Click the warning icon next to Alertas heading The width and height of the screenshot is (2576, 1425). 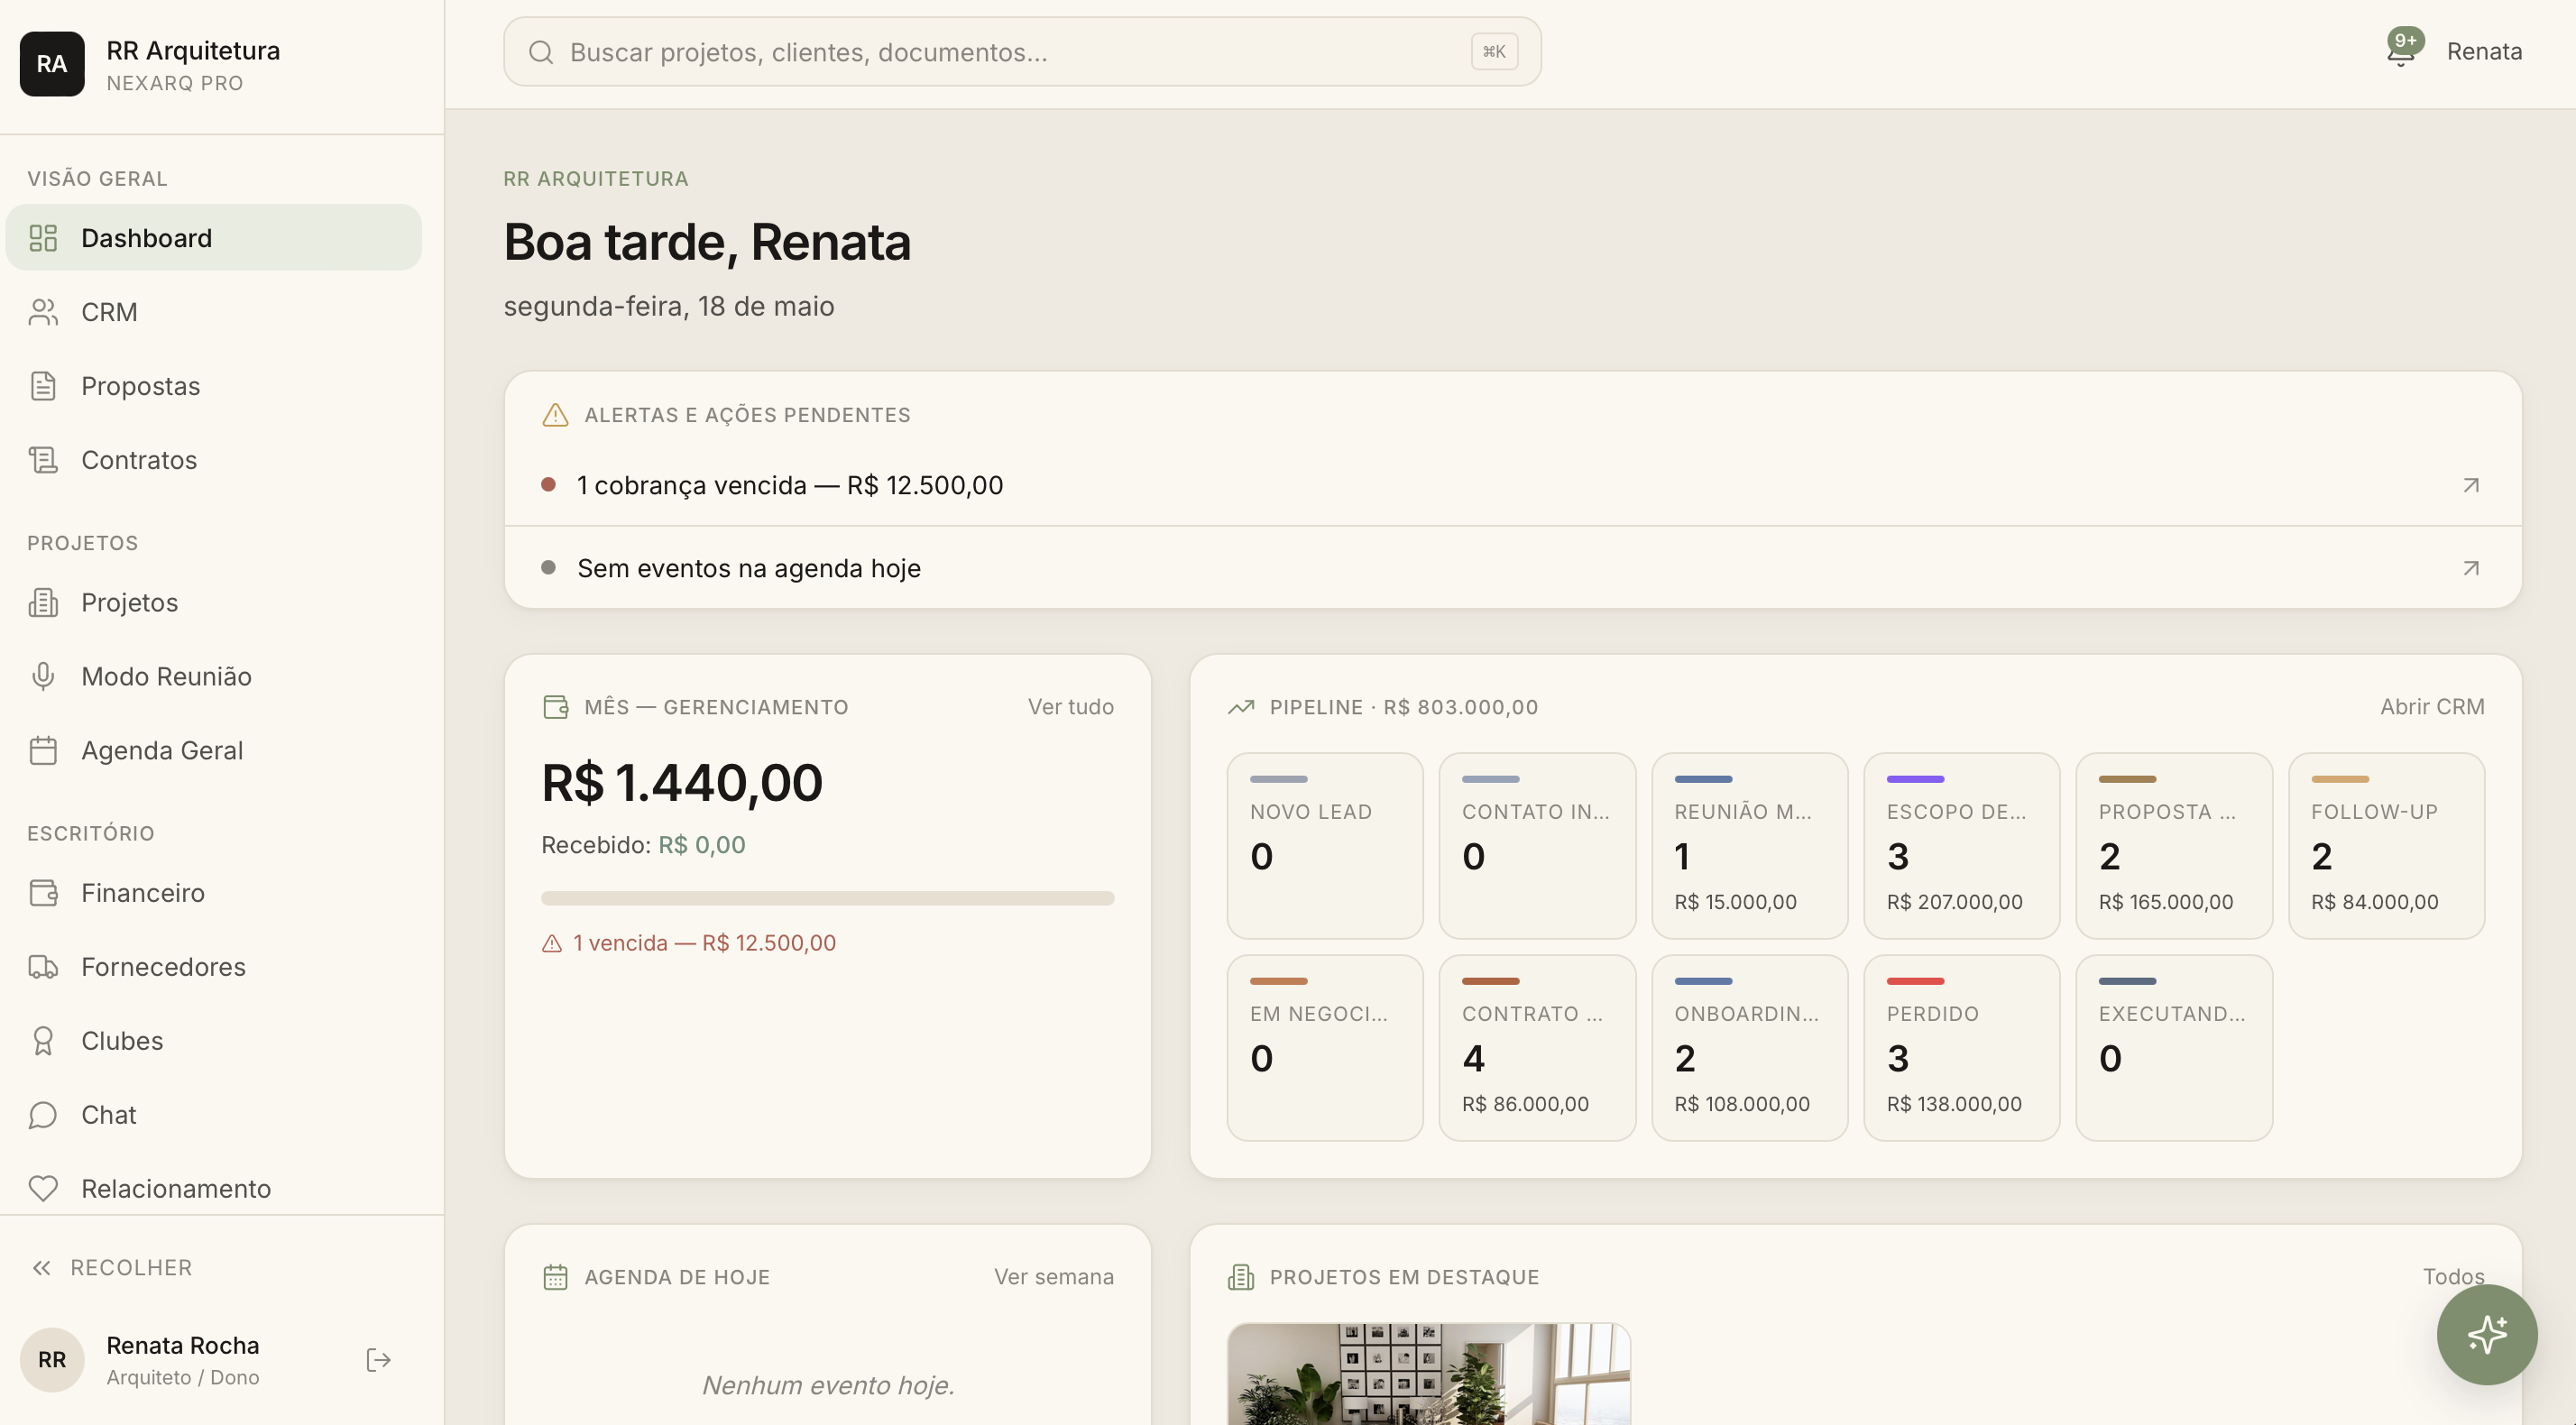555,415
